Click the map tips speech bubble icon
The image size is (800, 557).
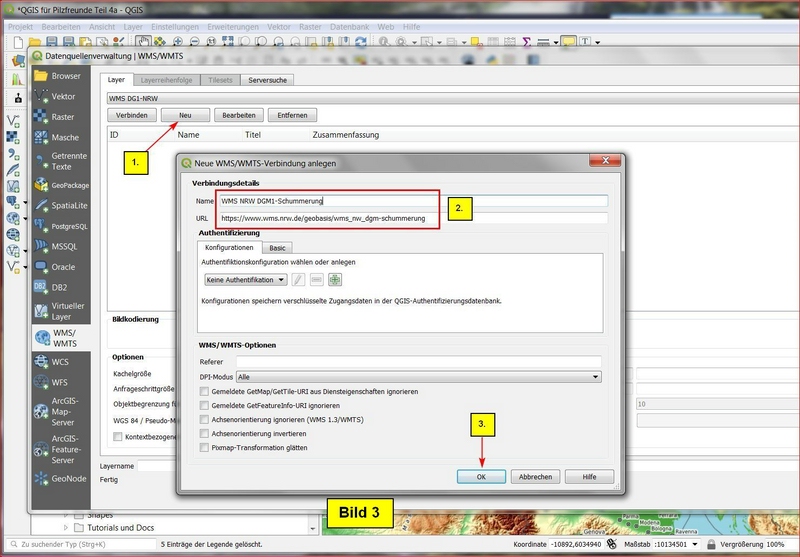[568, 42]
